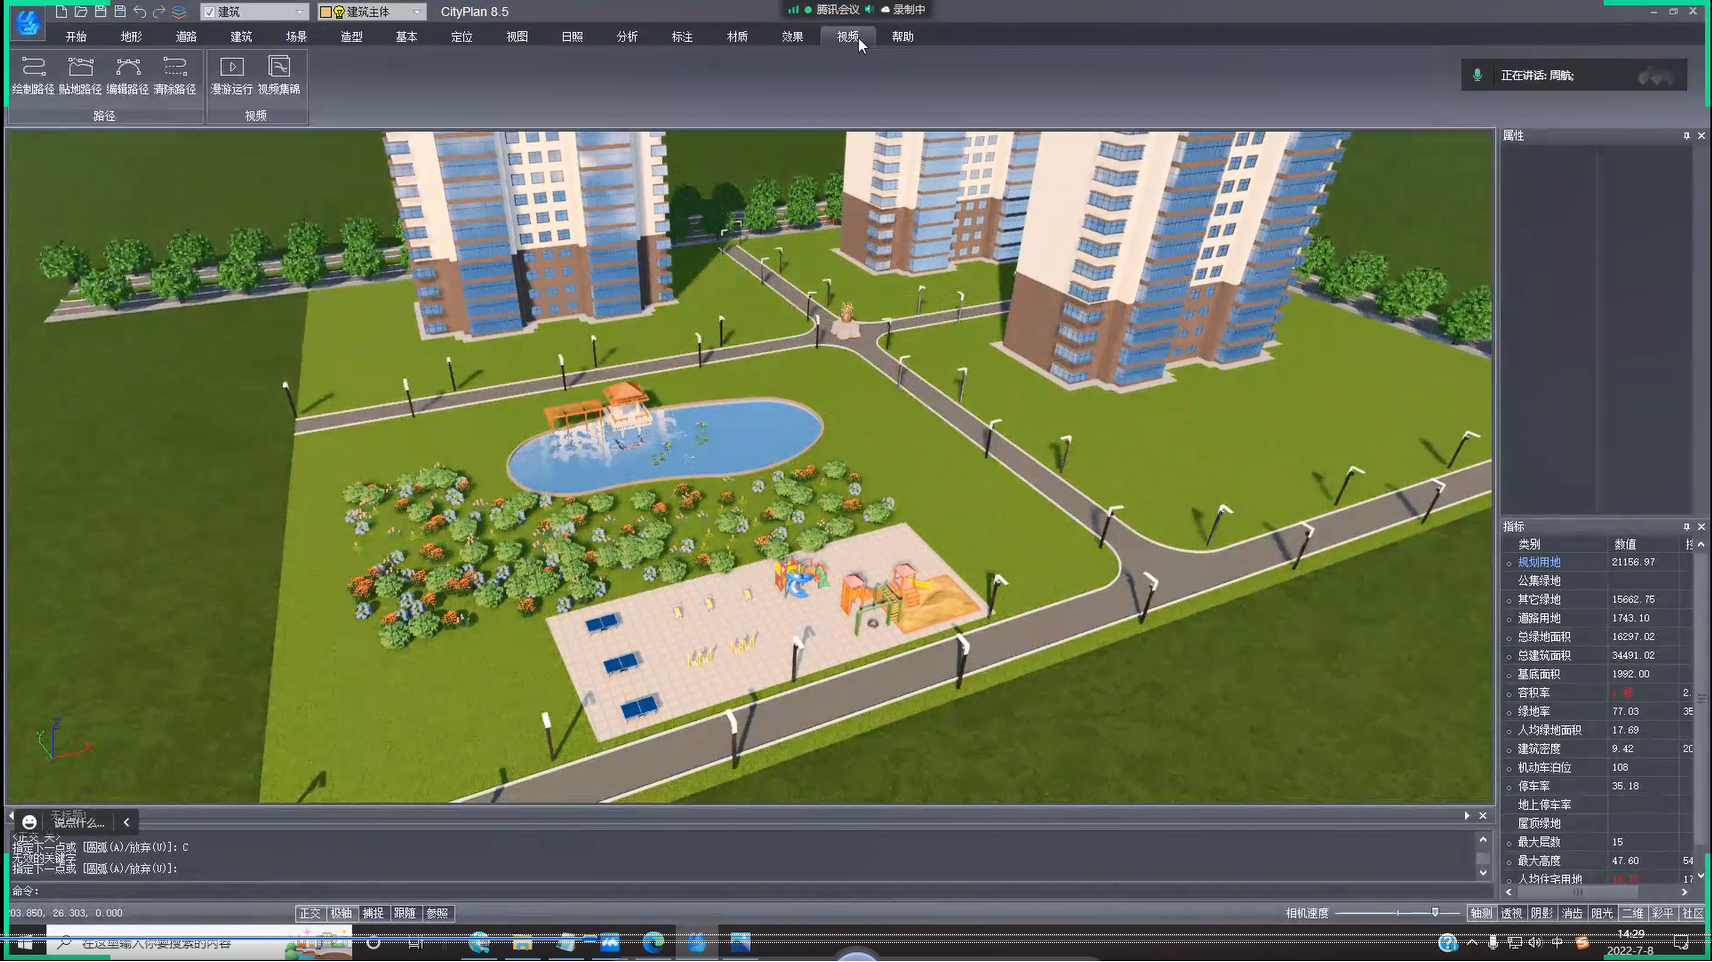Toggle 捕捉 snap mode in status bar
Image resolution: width=1712 pixels, height=962 pixels.
click(373, 913)
